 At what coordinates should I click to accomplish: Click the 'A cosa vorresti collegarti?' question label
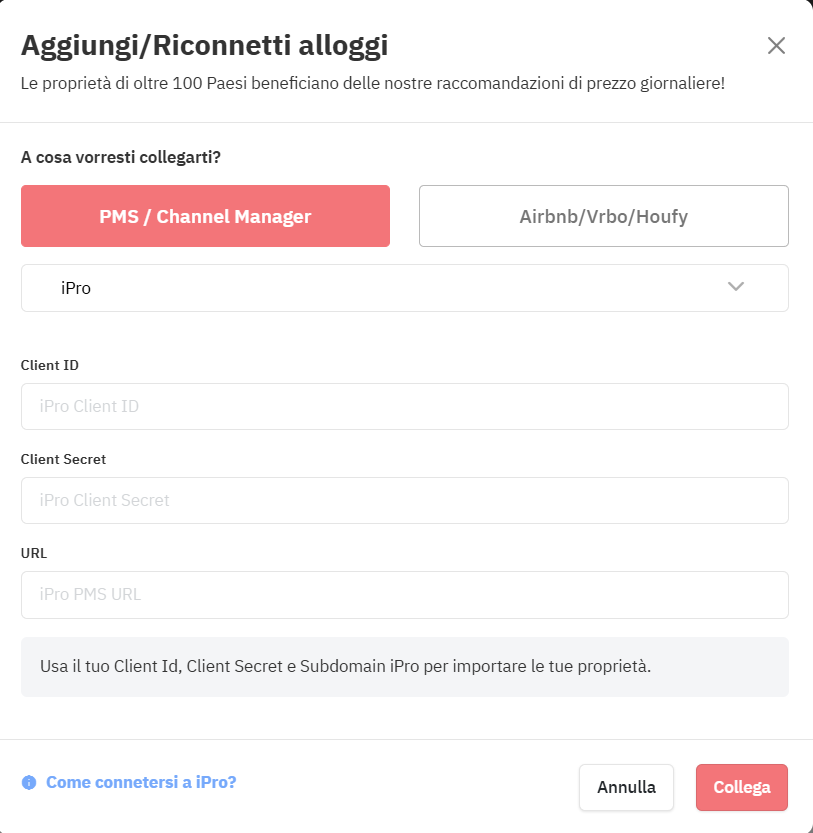pos(121,157)
